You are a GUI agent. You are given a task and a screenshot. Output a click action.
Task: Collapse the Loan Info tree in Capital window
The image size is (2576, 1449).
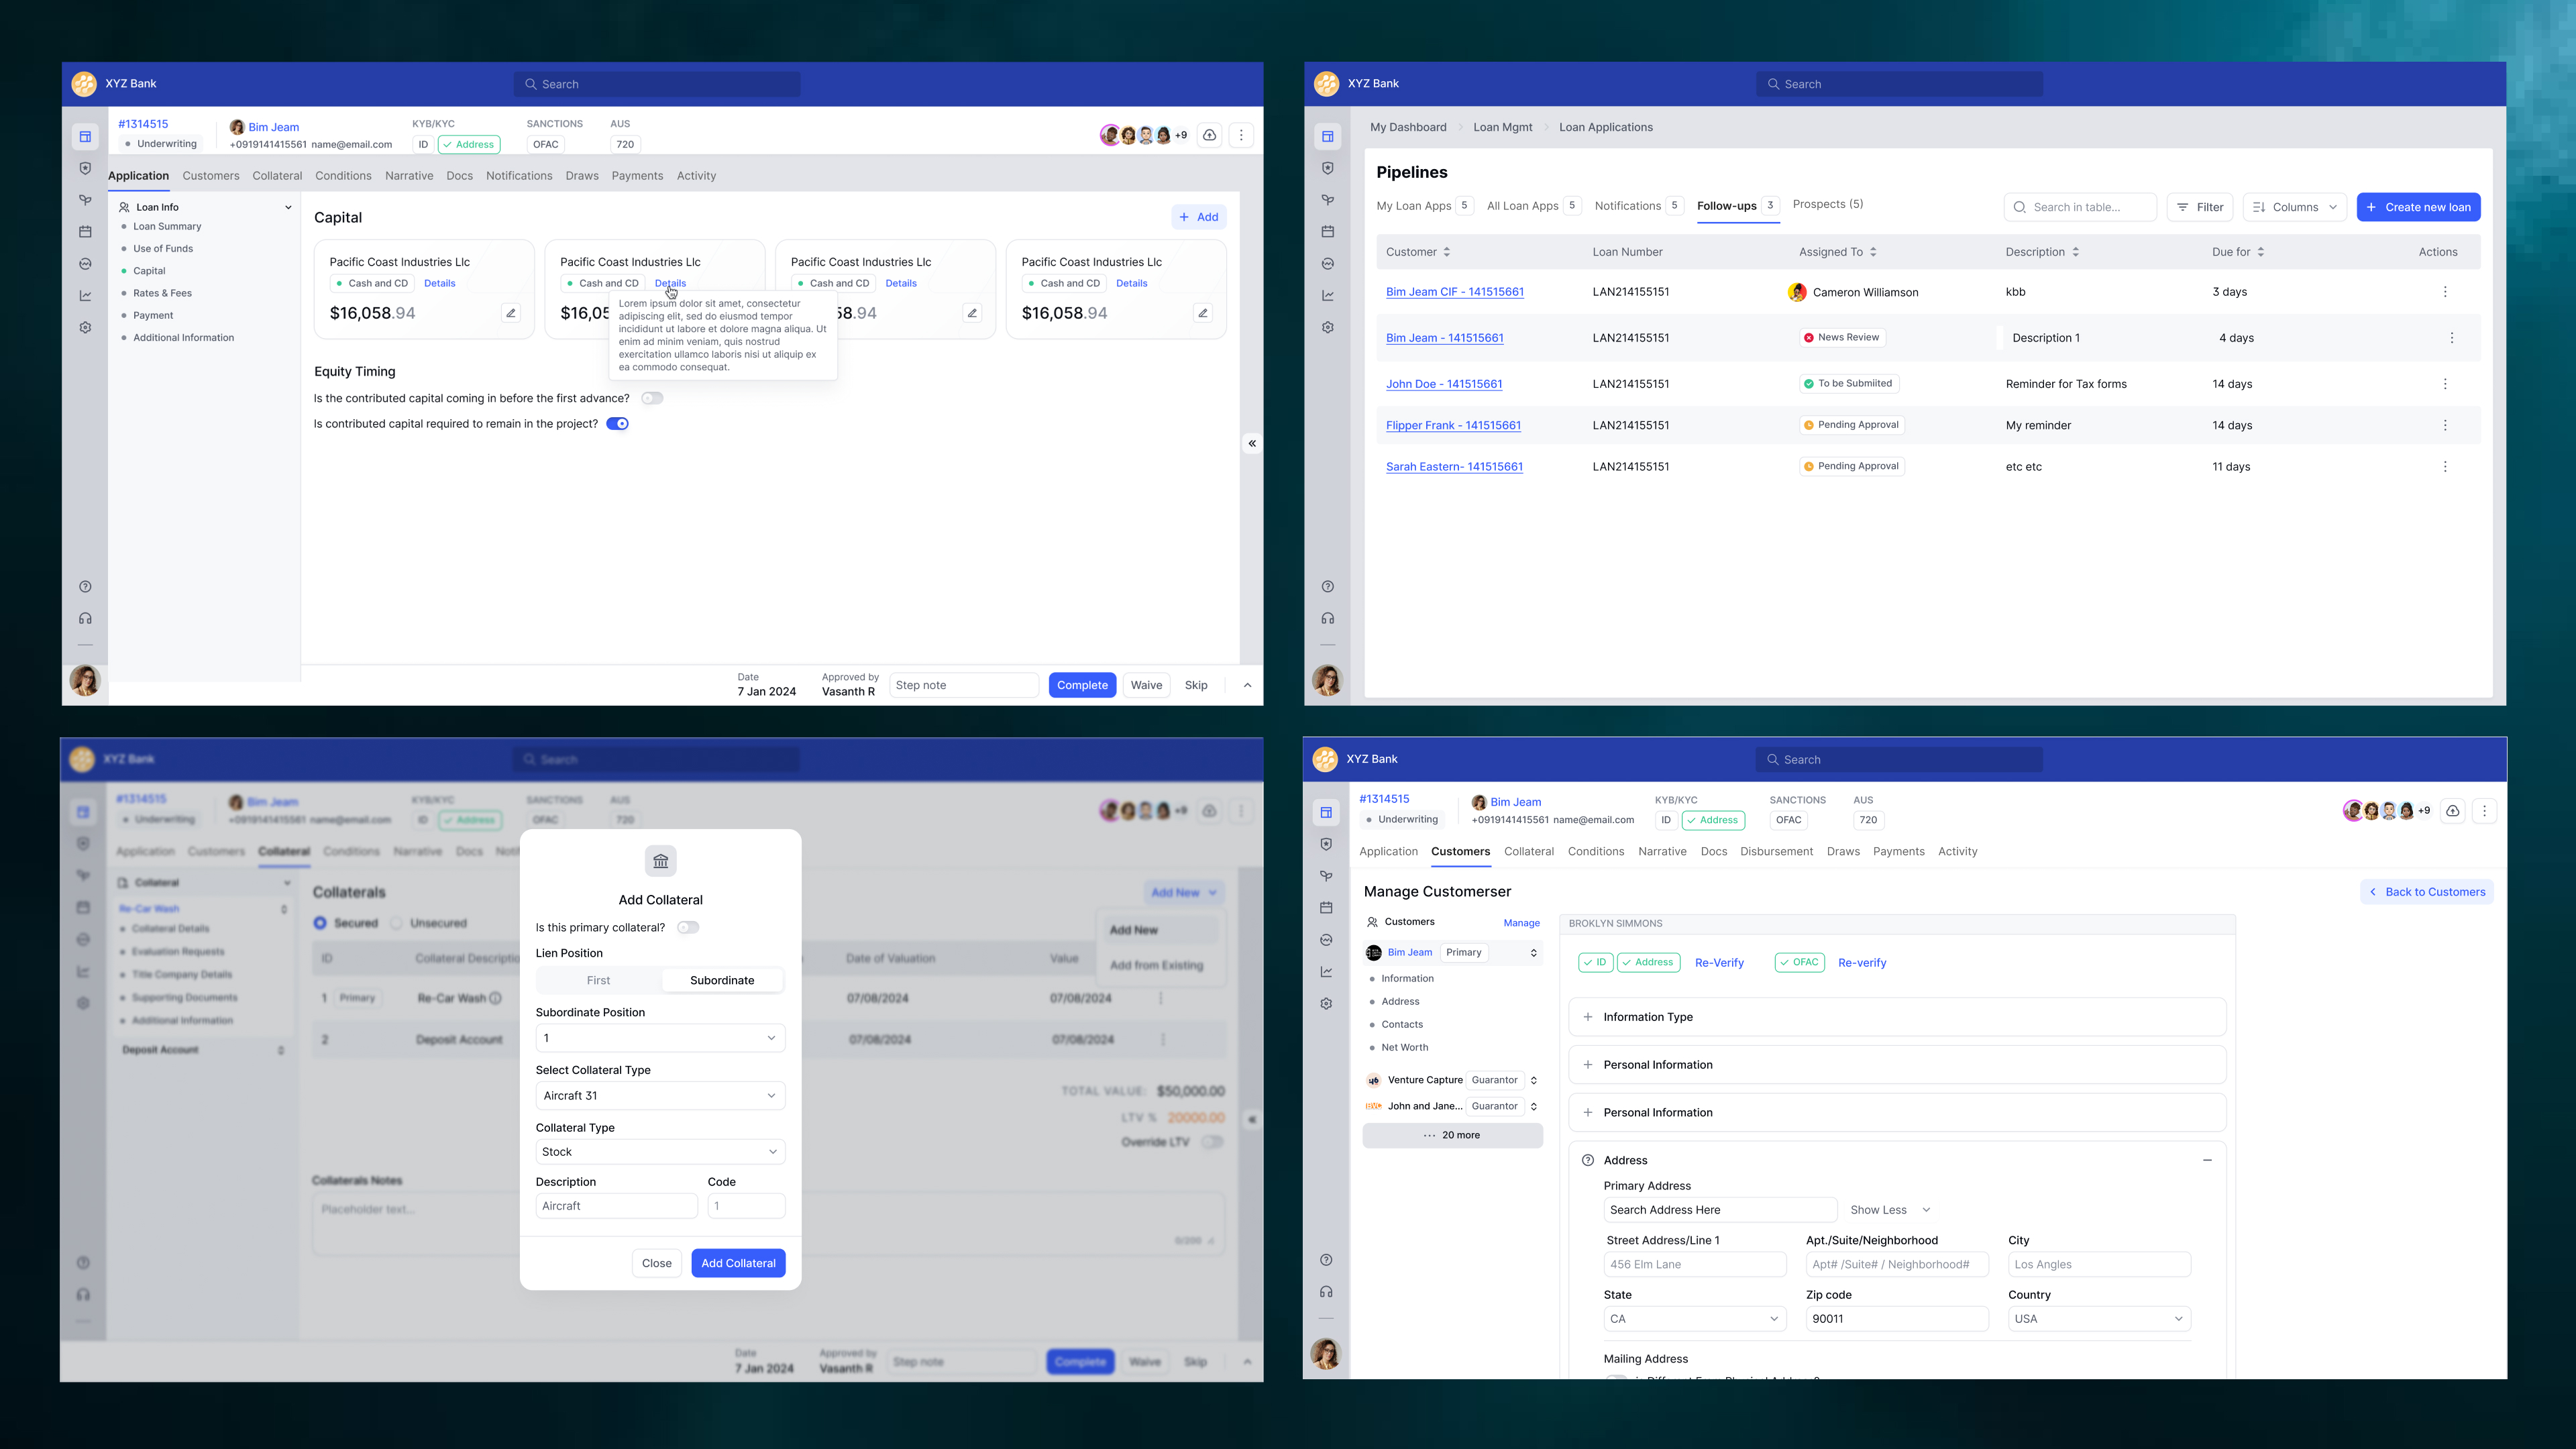click(288, 207)
